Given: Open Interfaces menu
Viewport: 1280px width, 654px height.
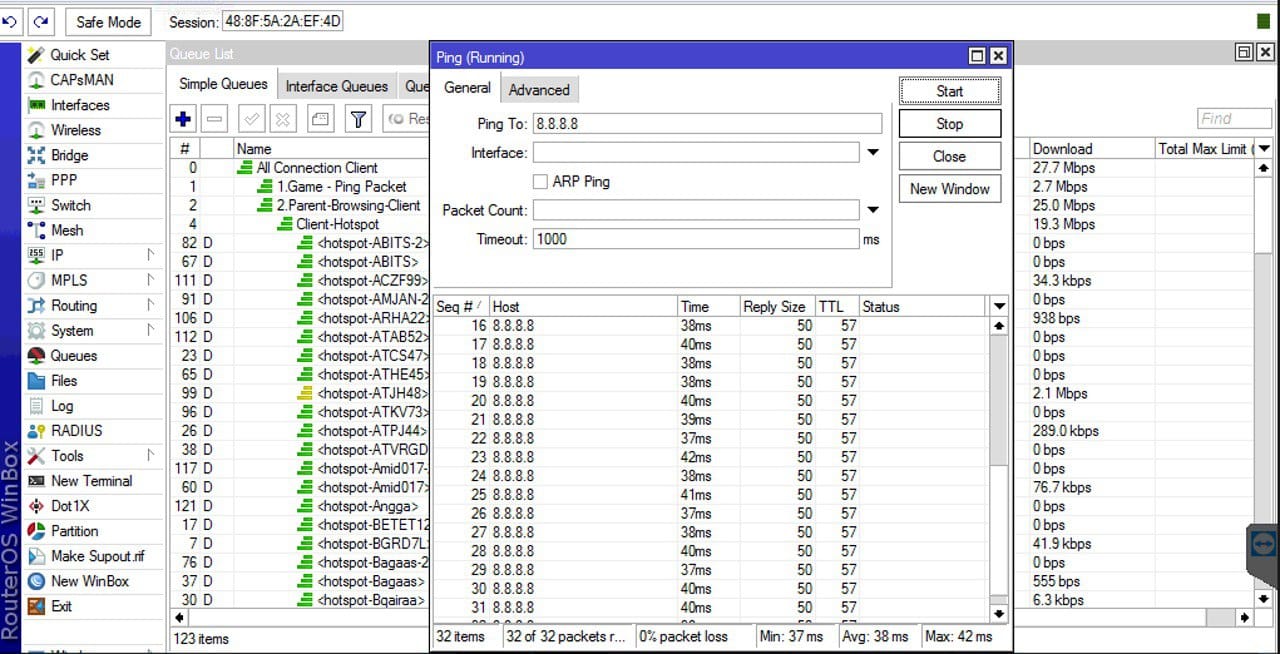Looking at the screenshot, I should coord(80,105).
